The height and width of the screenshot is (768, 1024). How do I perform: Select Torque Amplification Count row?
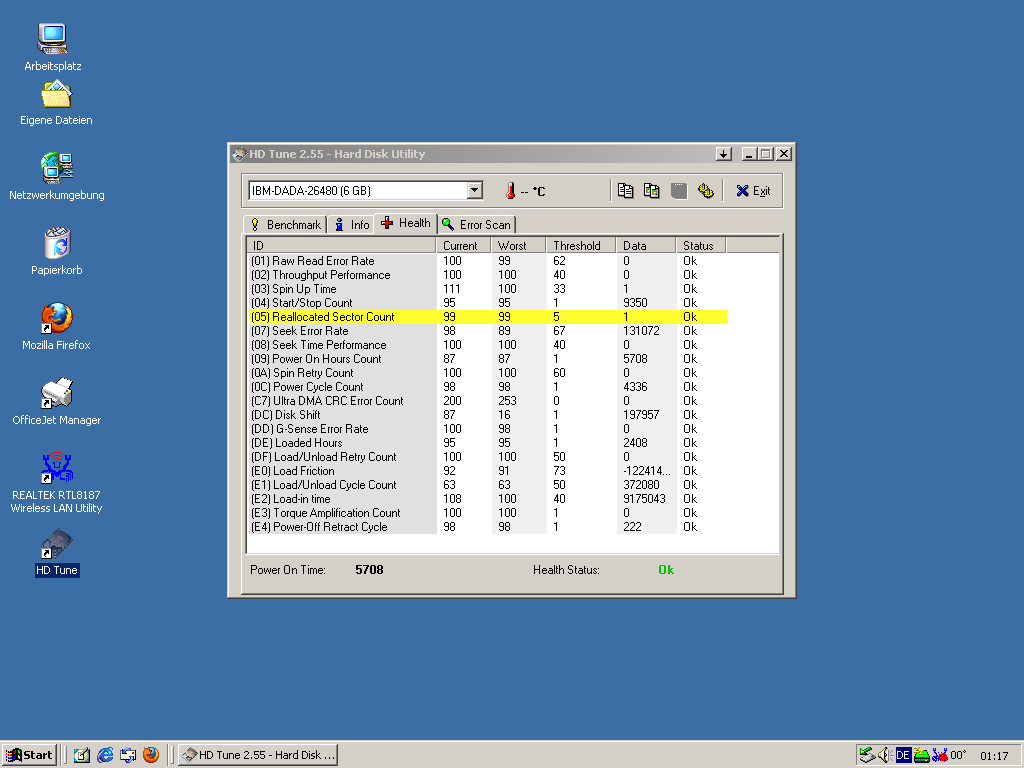(487, 513)
